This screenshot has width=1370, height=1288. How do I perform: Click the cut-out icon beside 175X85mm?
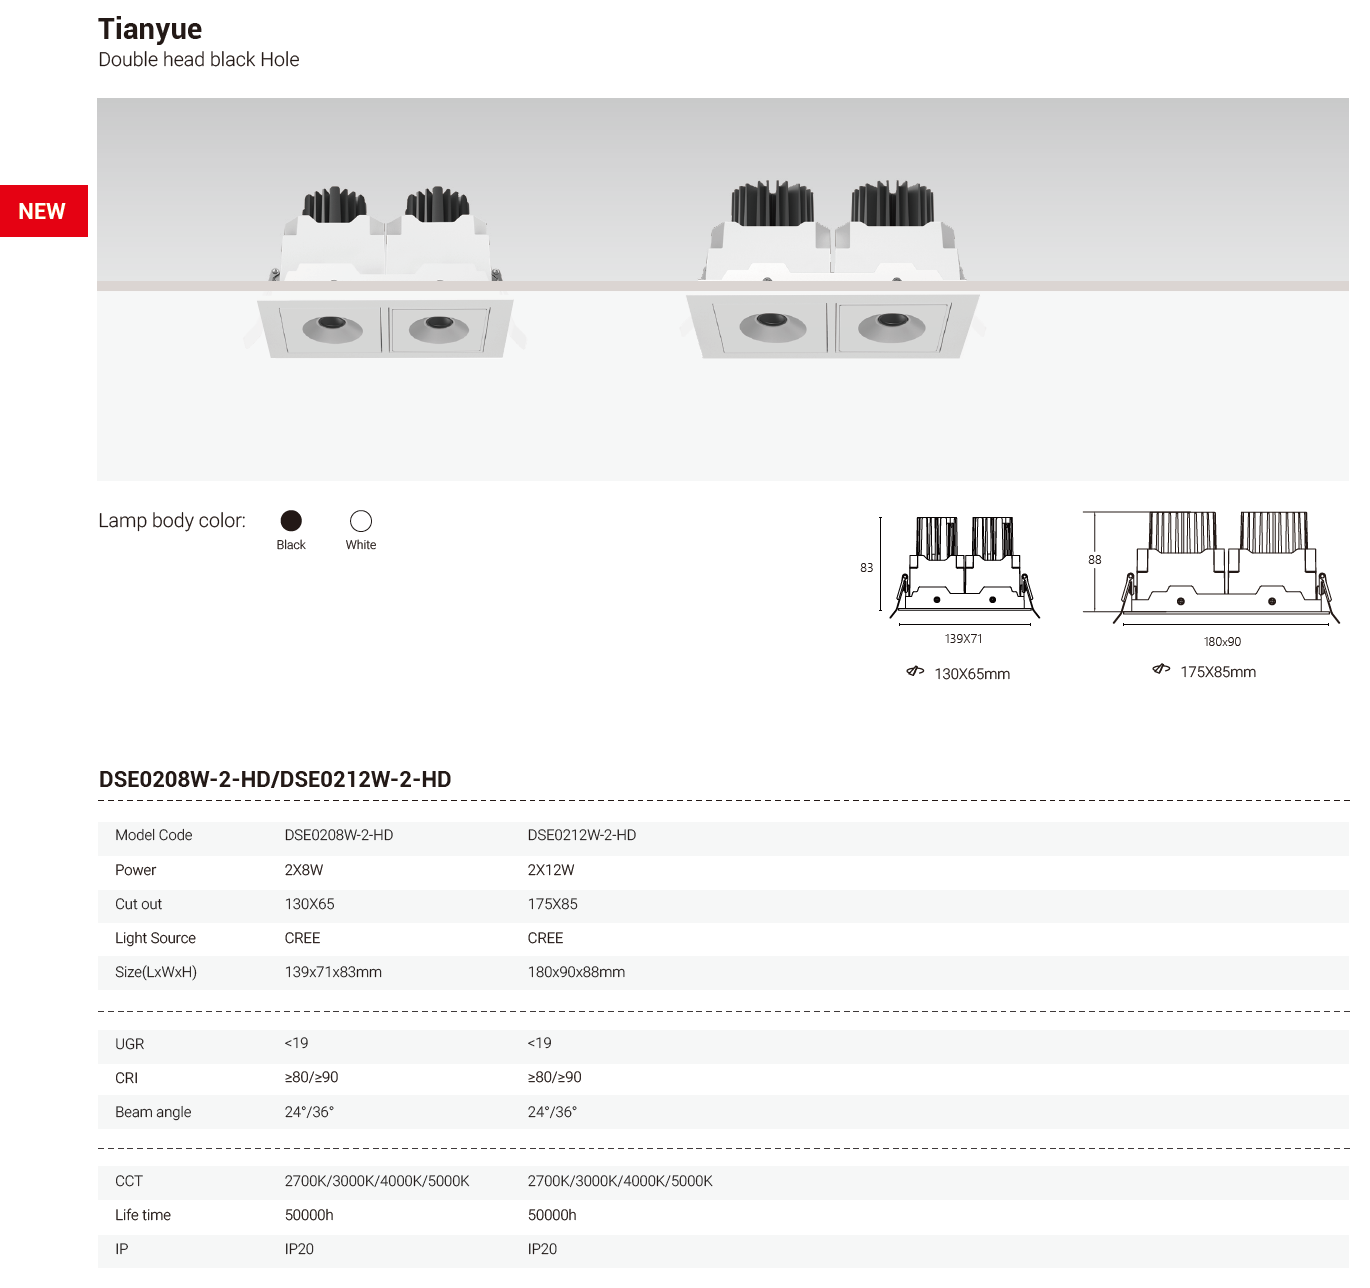click(x=1161, y=669)
